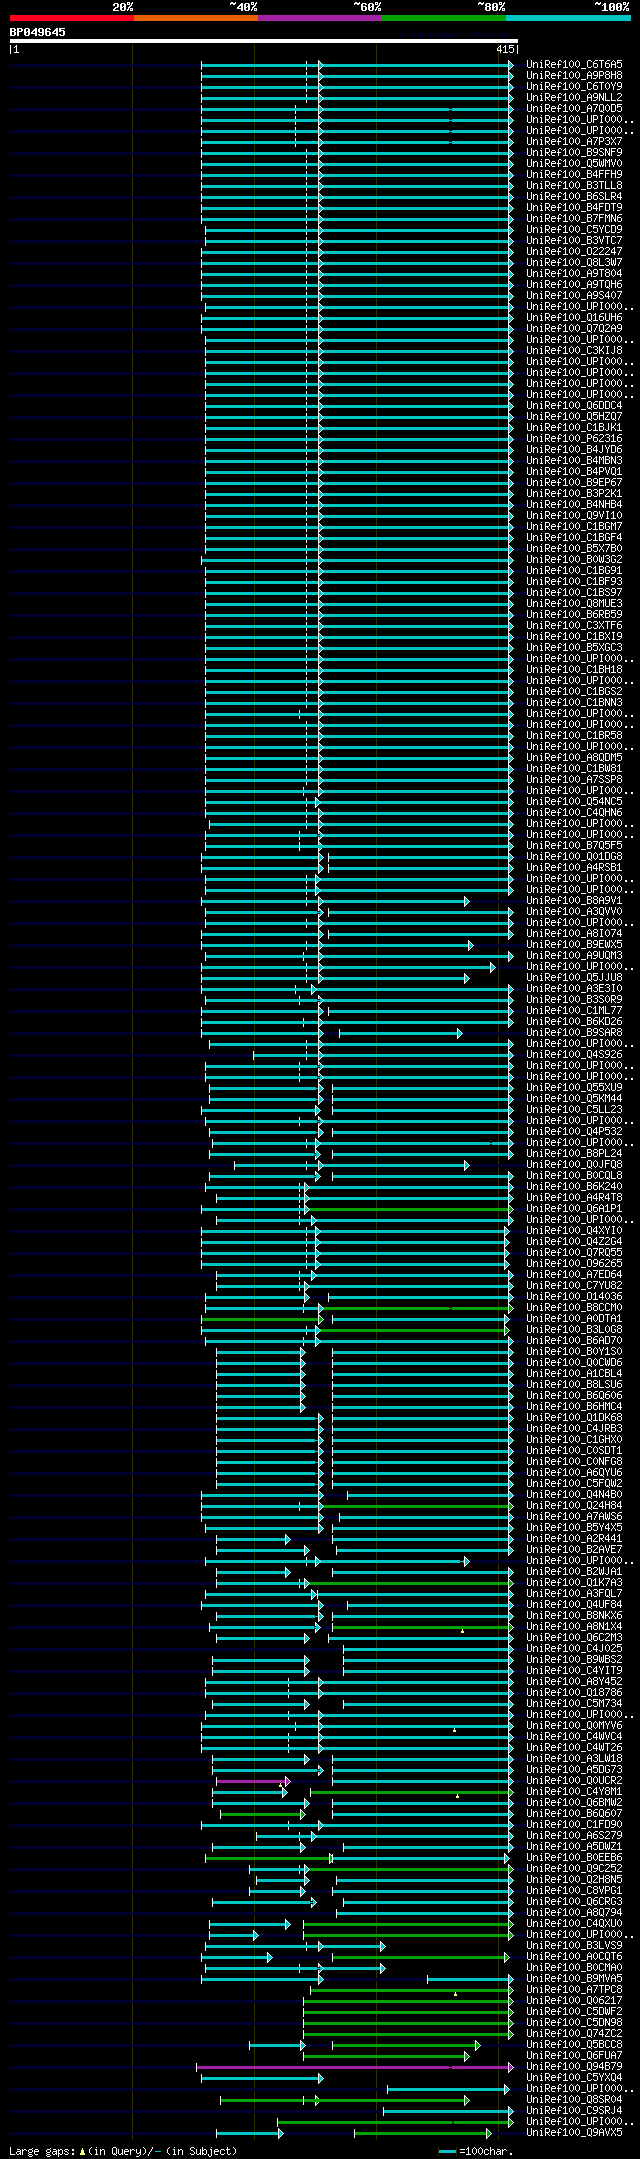Select hit label UniRef100_C1ML77
Screen dimensions: 640x2159
coord(574,1010)
